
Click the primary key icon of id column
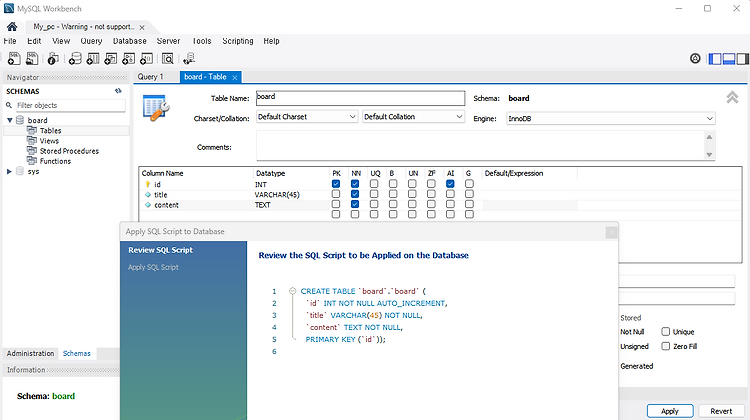(147, 184)
